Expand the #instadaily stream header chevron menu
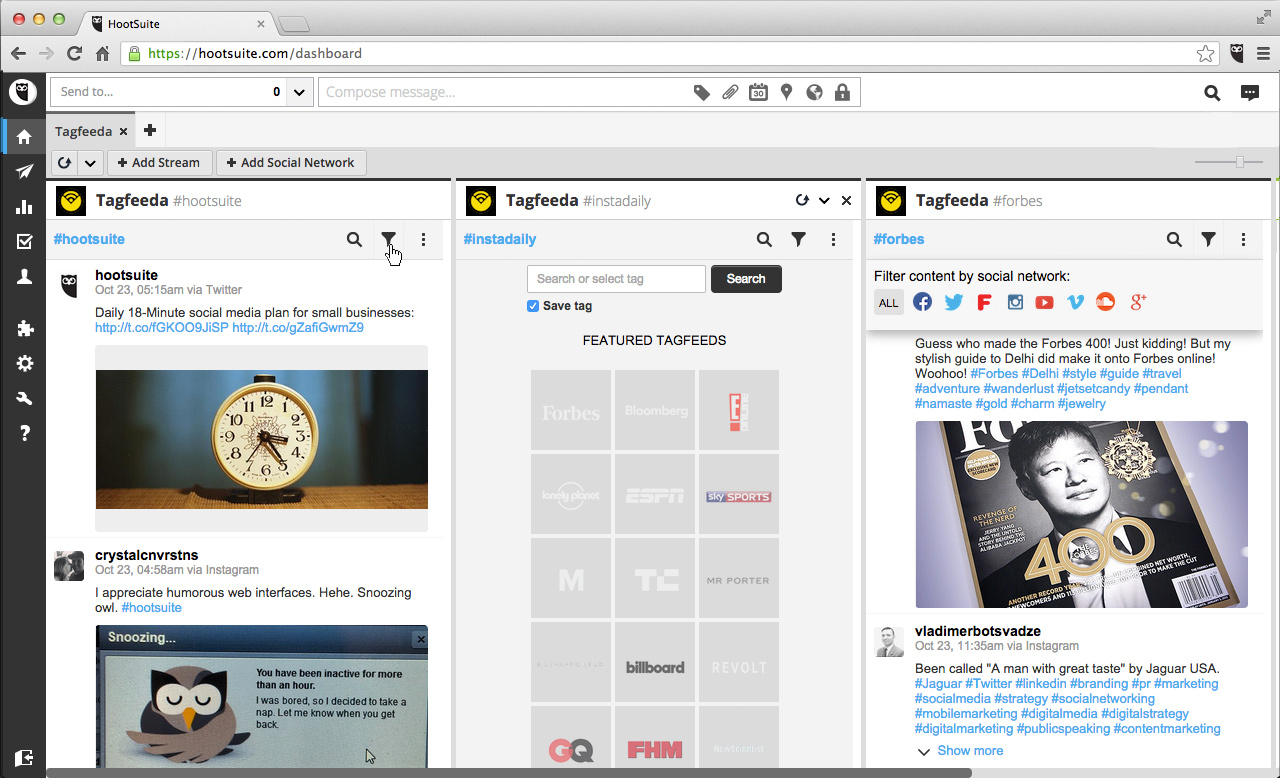 click(x=824, y=201)
